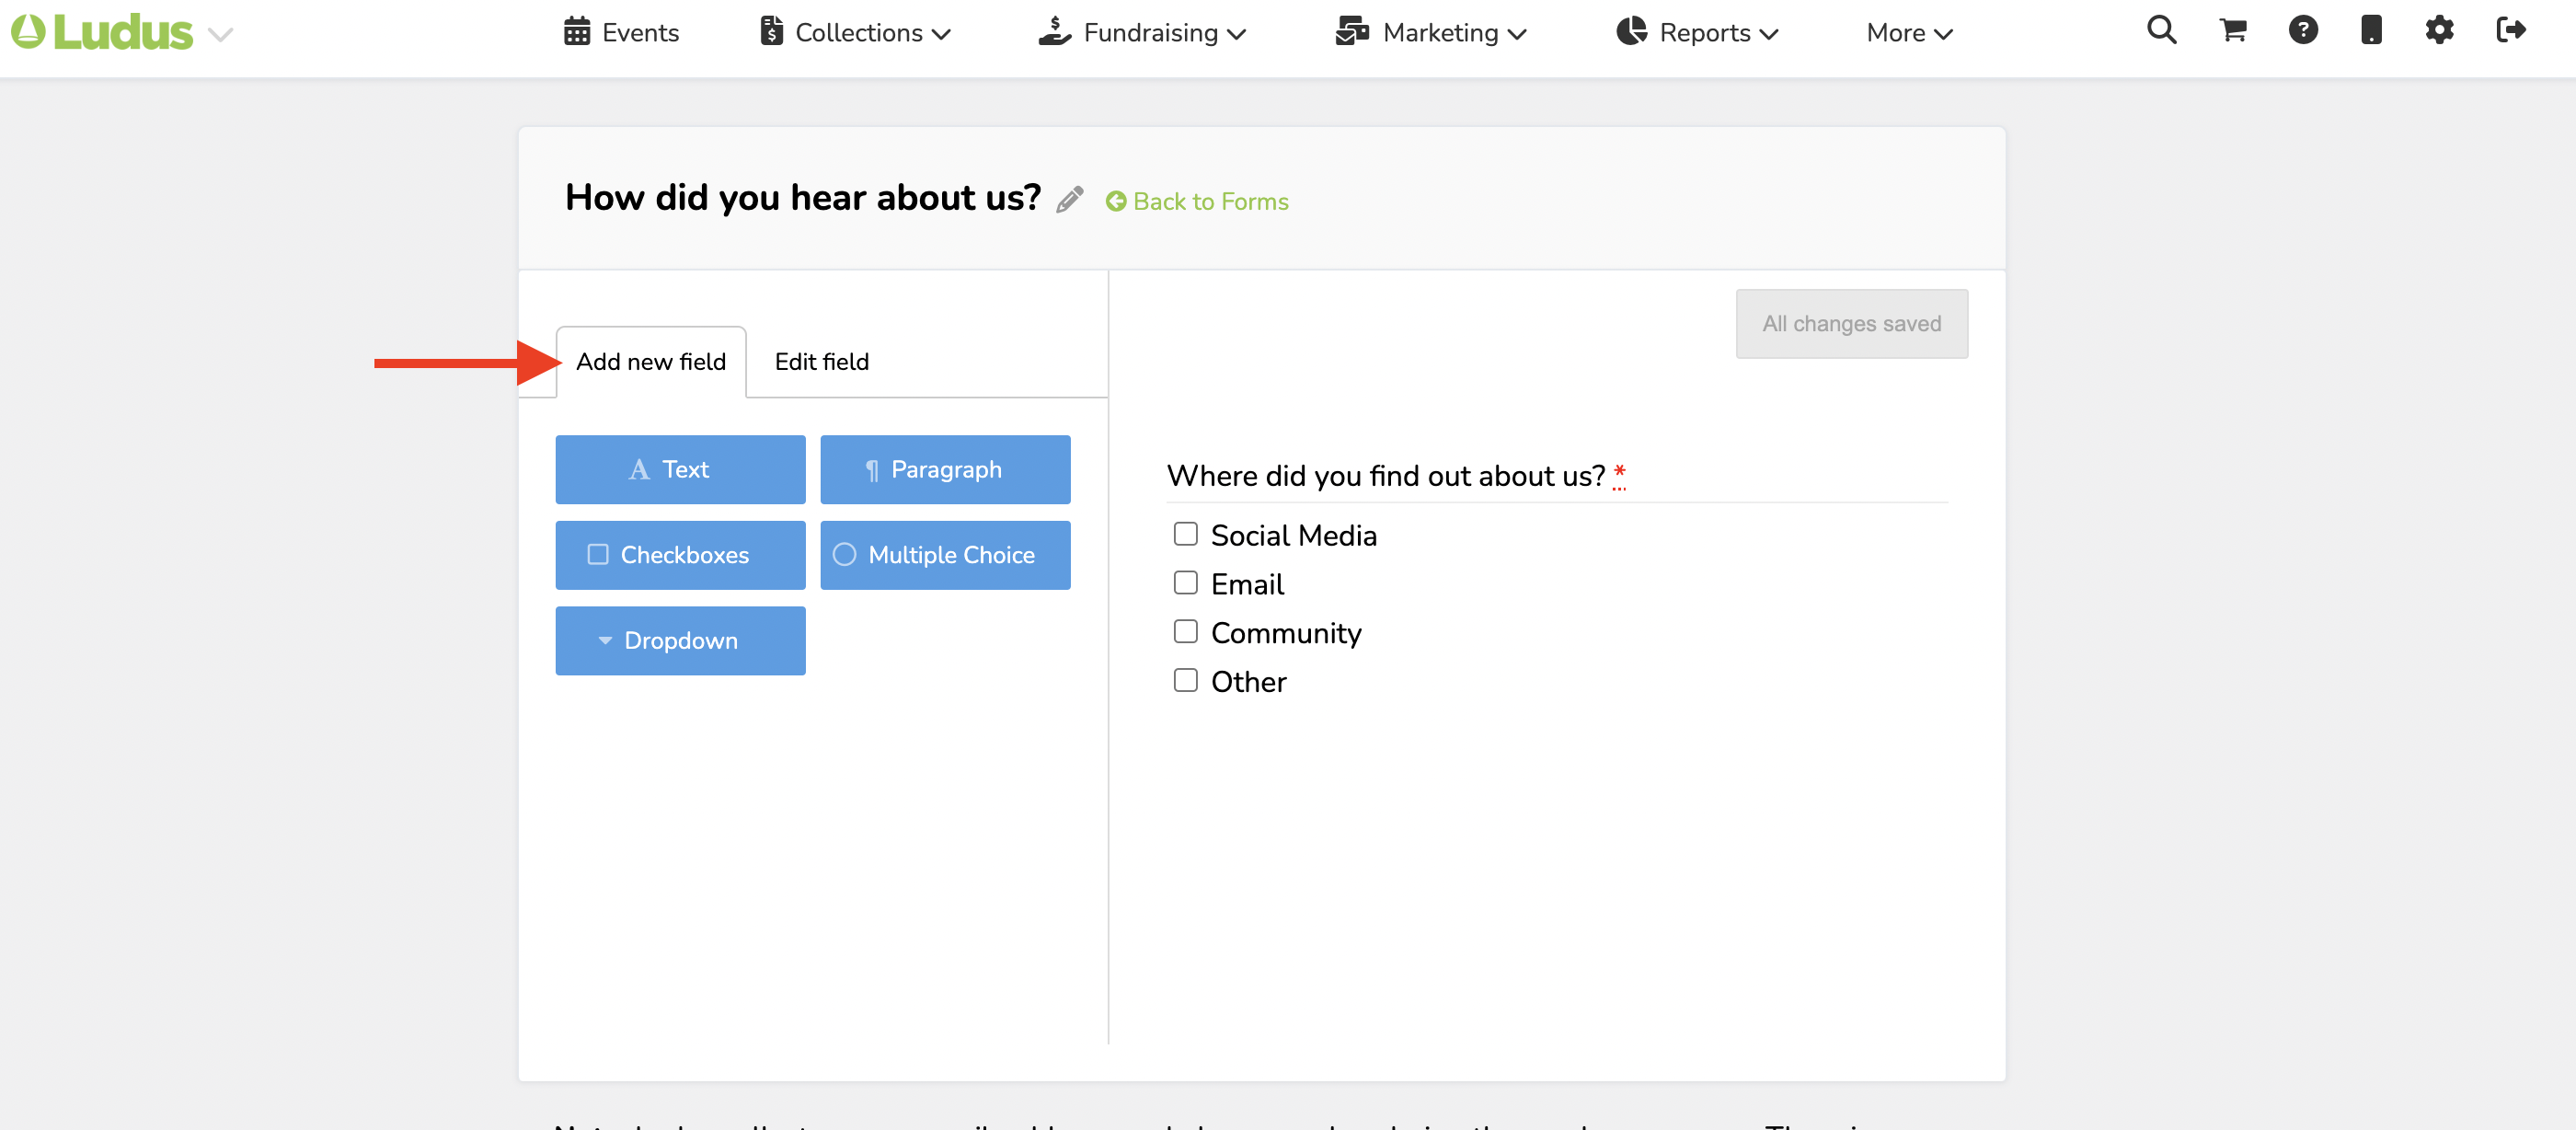Click the All changes saved button
The height and width of the screenshot is (1130, 2576).
[x=1851, y=324]
